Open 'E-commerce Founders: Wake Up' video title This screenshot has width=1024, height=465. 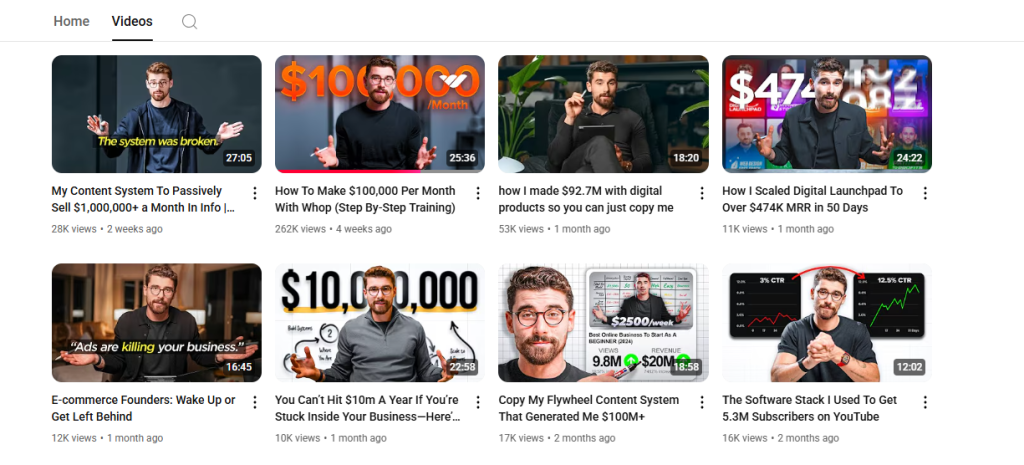point(143,408)
